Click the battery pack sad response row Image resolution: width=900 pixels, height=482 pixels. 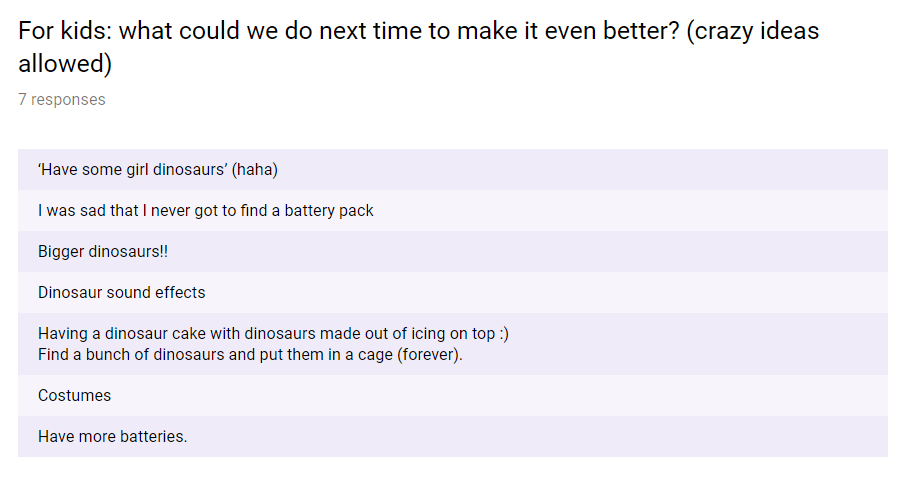click(205, 211)
